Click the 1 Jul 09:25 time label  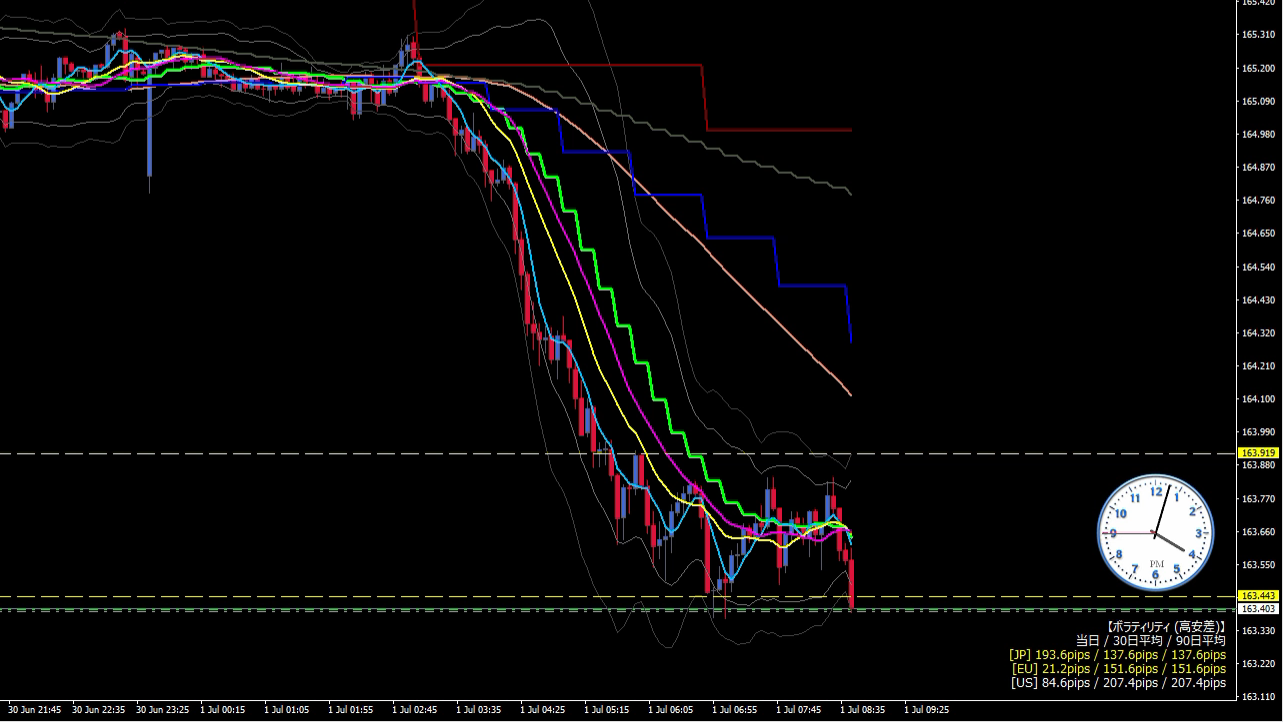coord(927,709)
